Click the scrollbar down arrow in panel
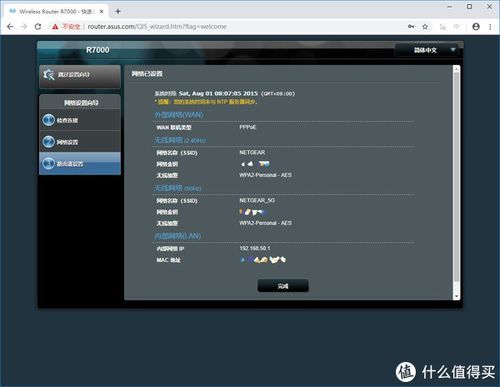The width and height of the screenshot is (500, 387). (456, 296)
